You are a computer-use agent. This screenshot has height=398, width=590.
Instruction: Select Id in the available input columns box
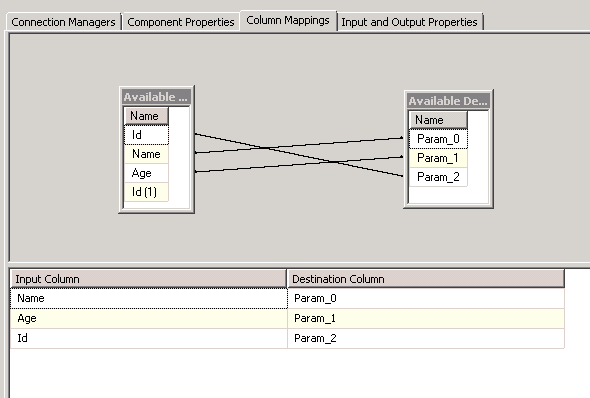(x=146, y=135)
